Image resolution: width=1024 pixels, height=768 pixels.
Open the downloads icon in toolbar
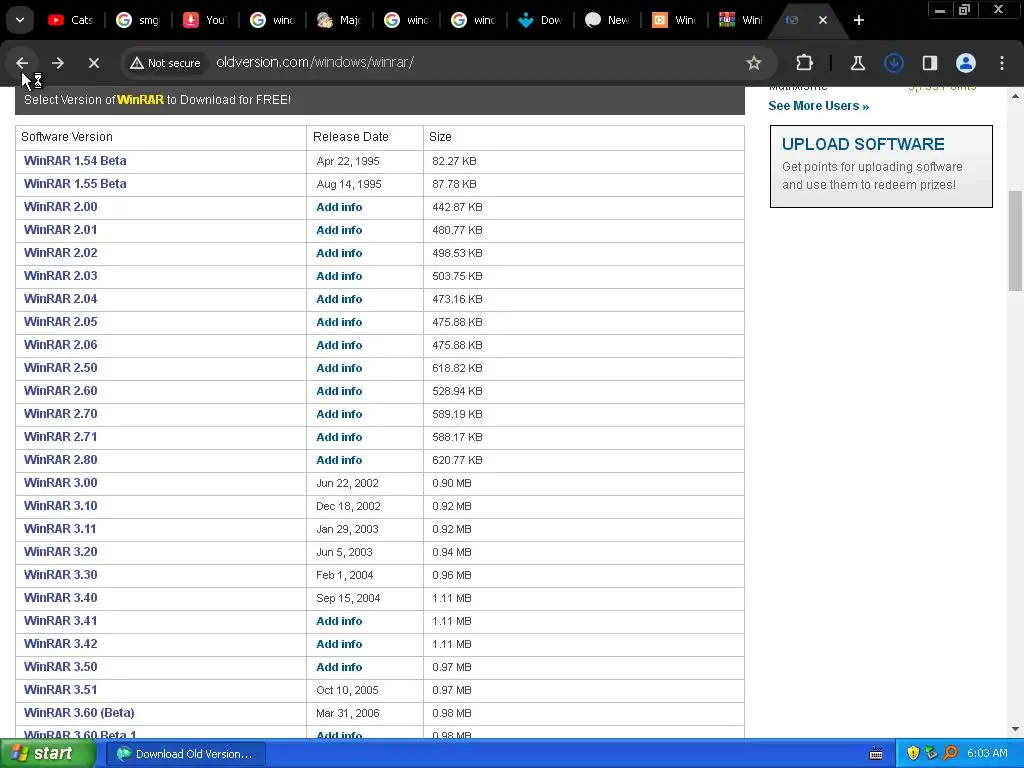click(x=893, y=63)
